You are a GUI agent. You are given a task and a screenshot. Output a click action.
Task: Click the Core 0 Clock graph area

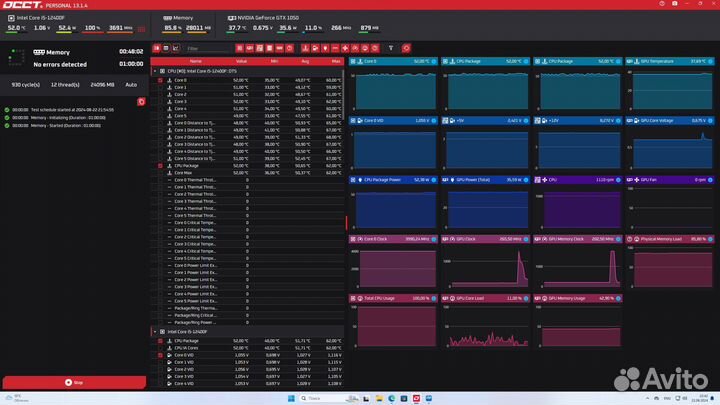pyautogui.click(x=394, y=267)
